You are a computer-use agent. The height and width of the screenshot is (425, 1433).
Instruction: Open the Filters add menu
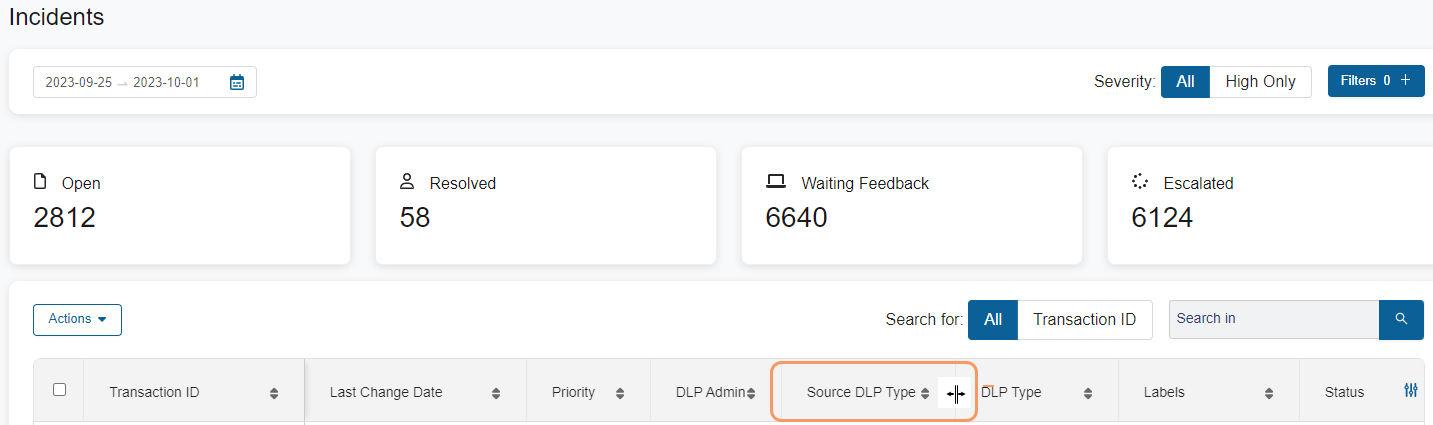click(x=1375, y=81)
